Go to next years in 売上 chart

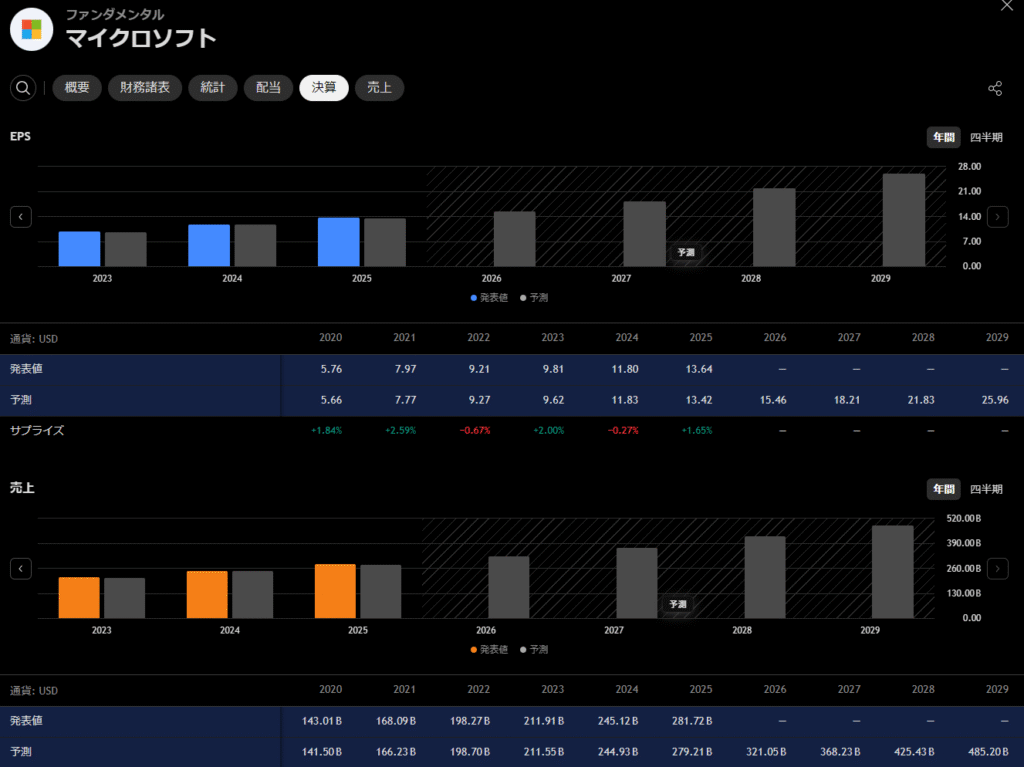coord(997,568)
